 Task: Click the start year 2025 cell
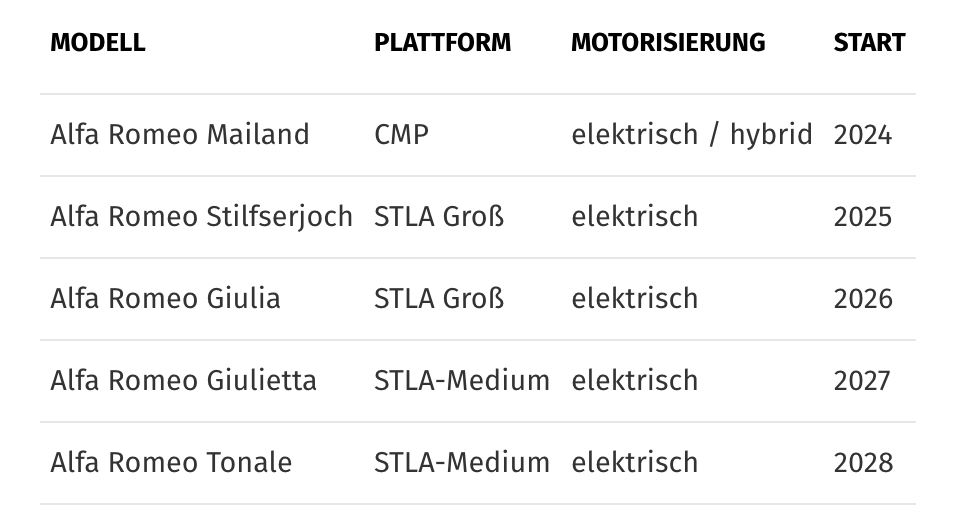(862, 217)
